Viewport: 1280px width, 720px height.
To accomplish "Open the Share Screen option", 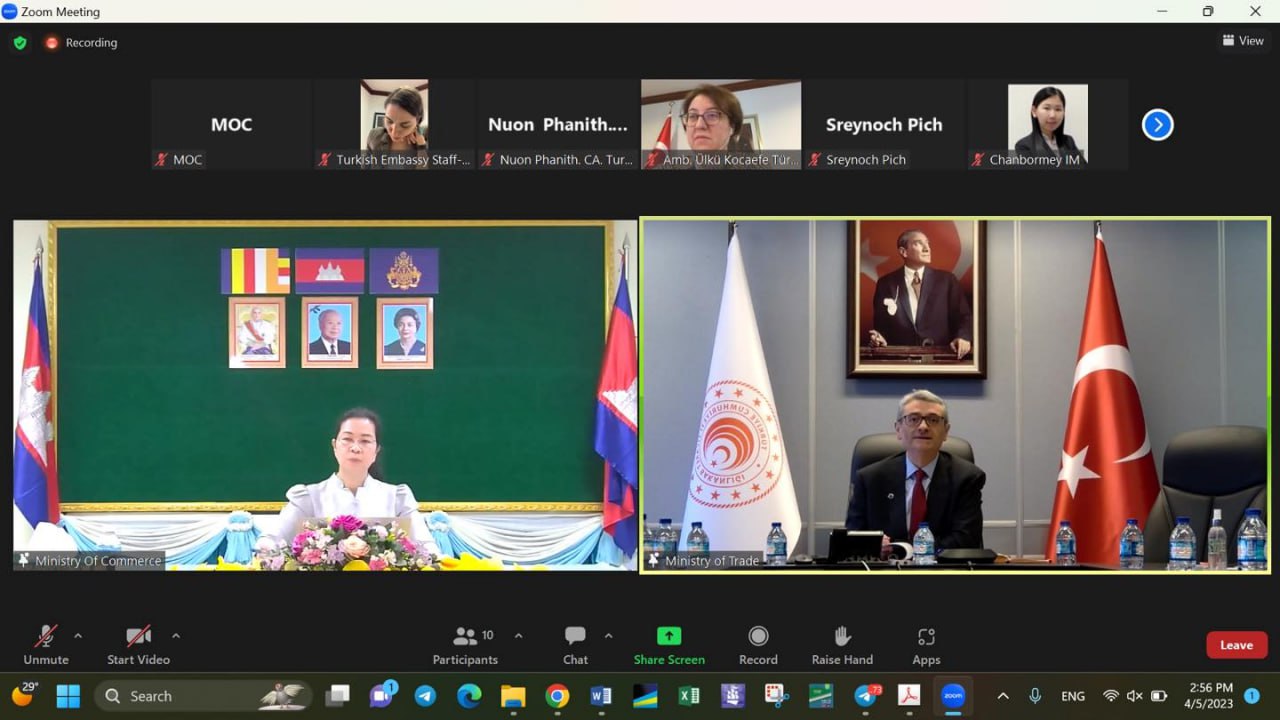I will (x=668, y=645).
